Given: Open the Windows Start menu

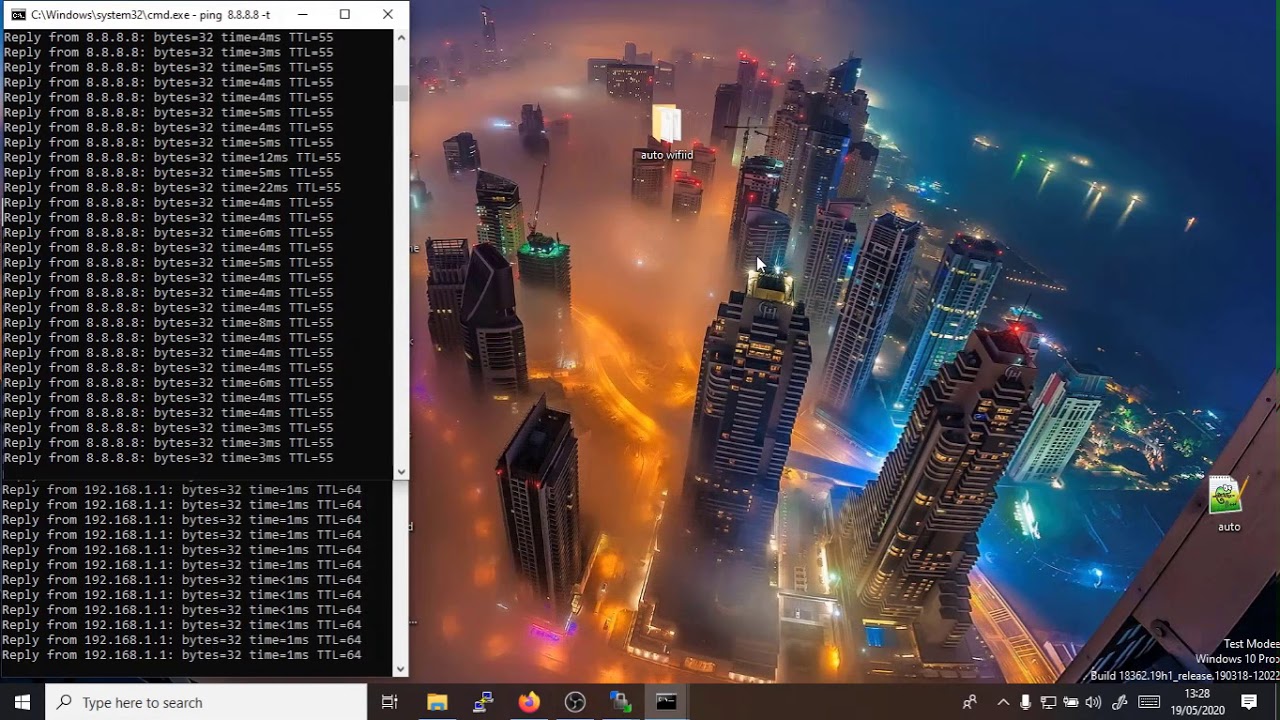Looking at the screenshot, I should click(x=22, y=702).
